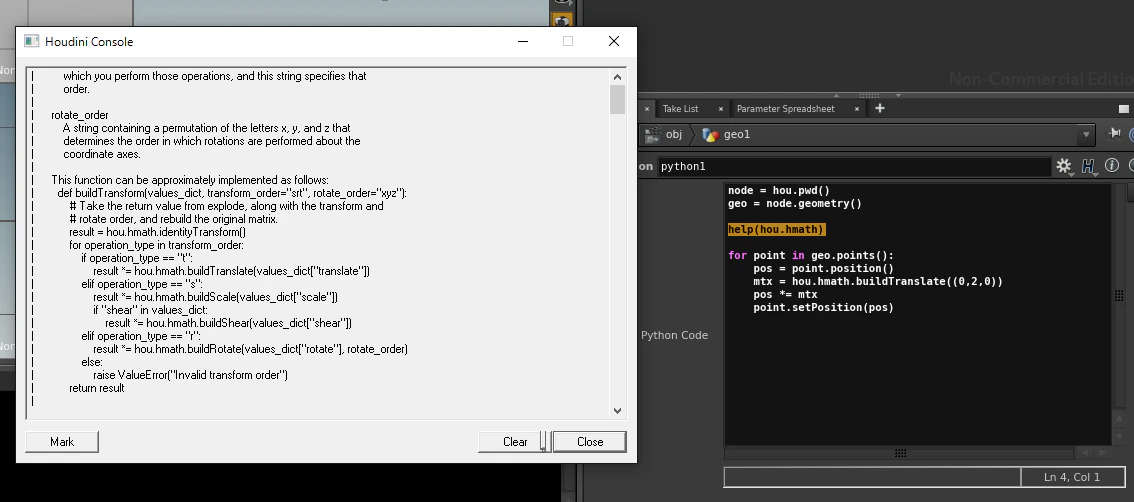
Task: Click the help(hou.hmath) highlighted code line
Action: (x=776, y=229)
